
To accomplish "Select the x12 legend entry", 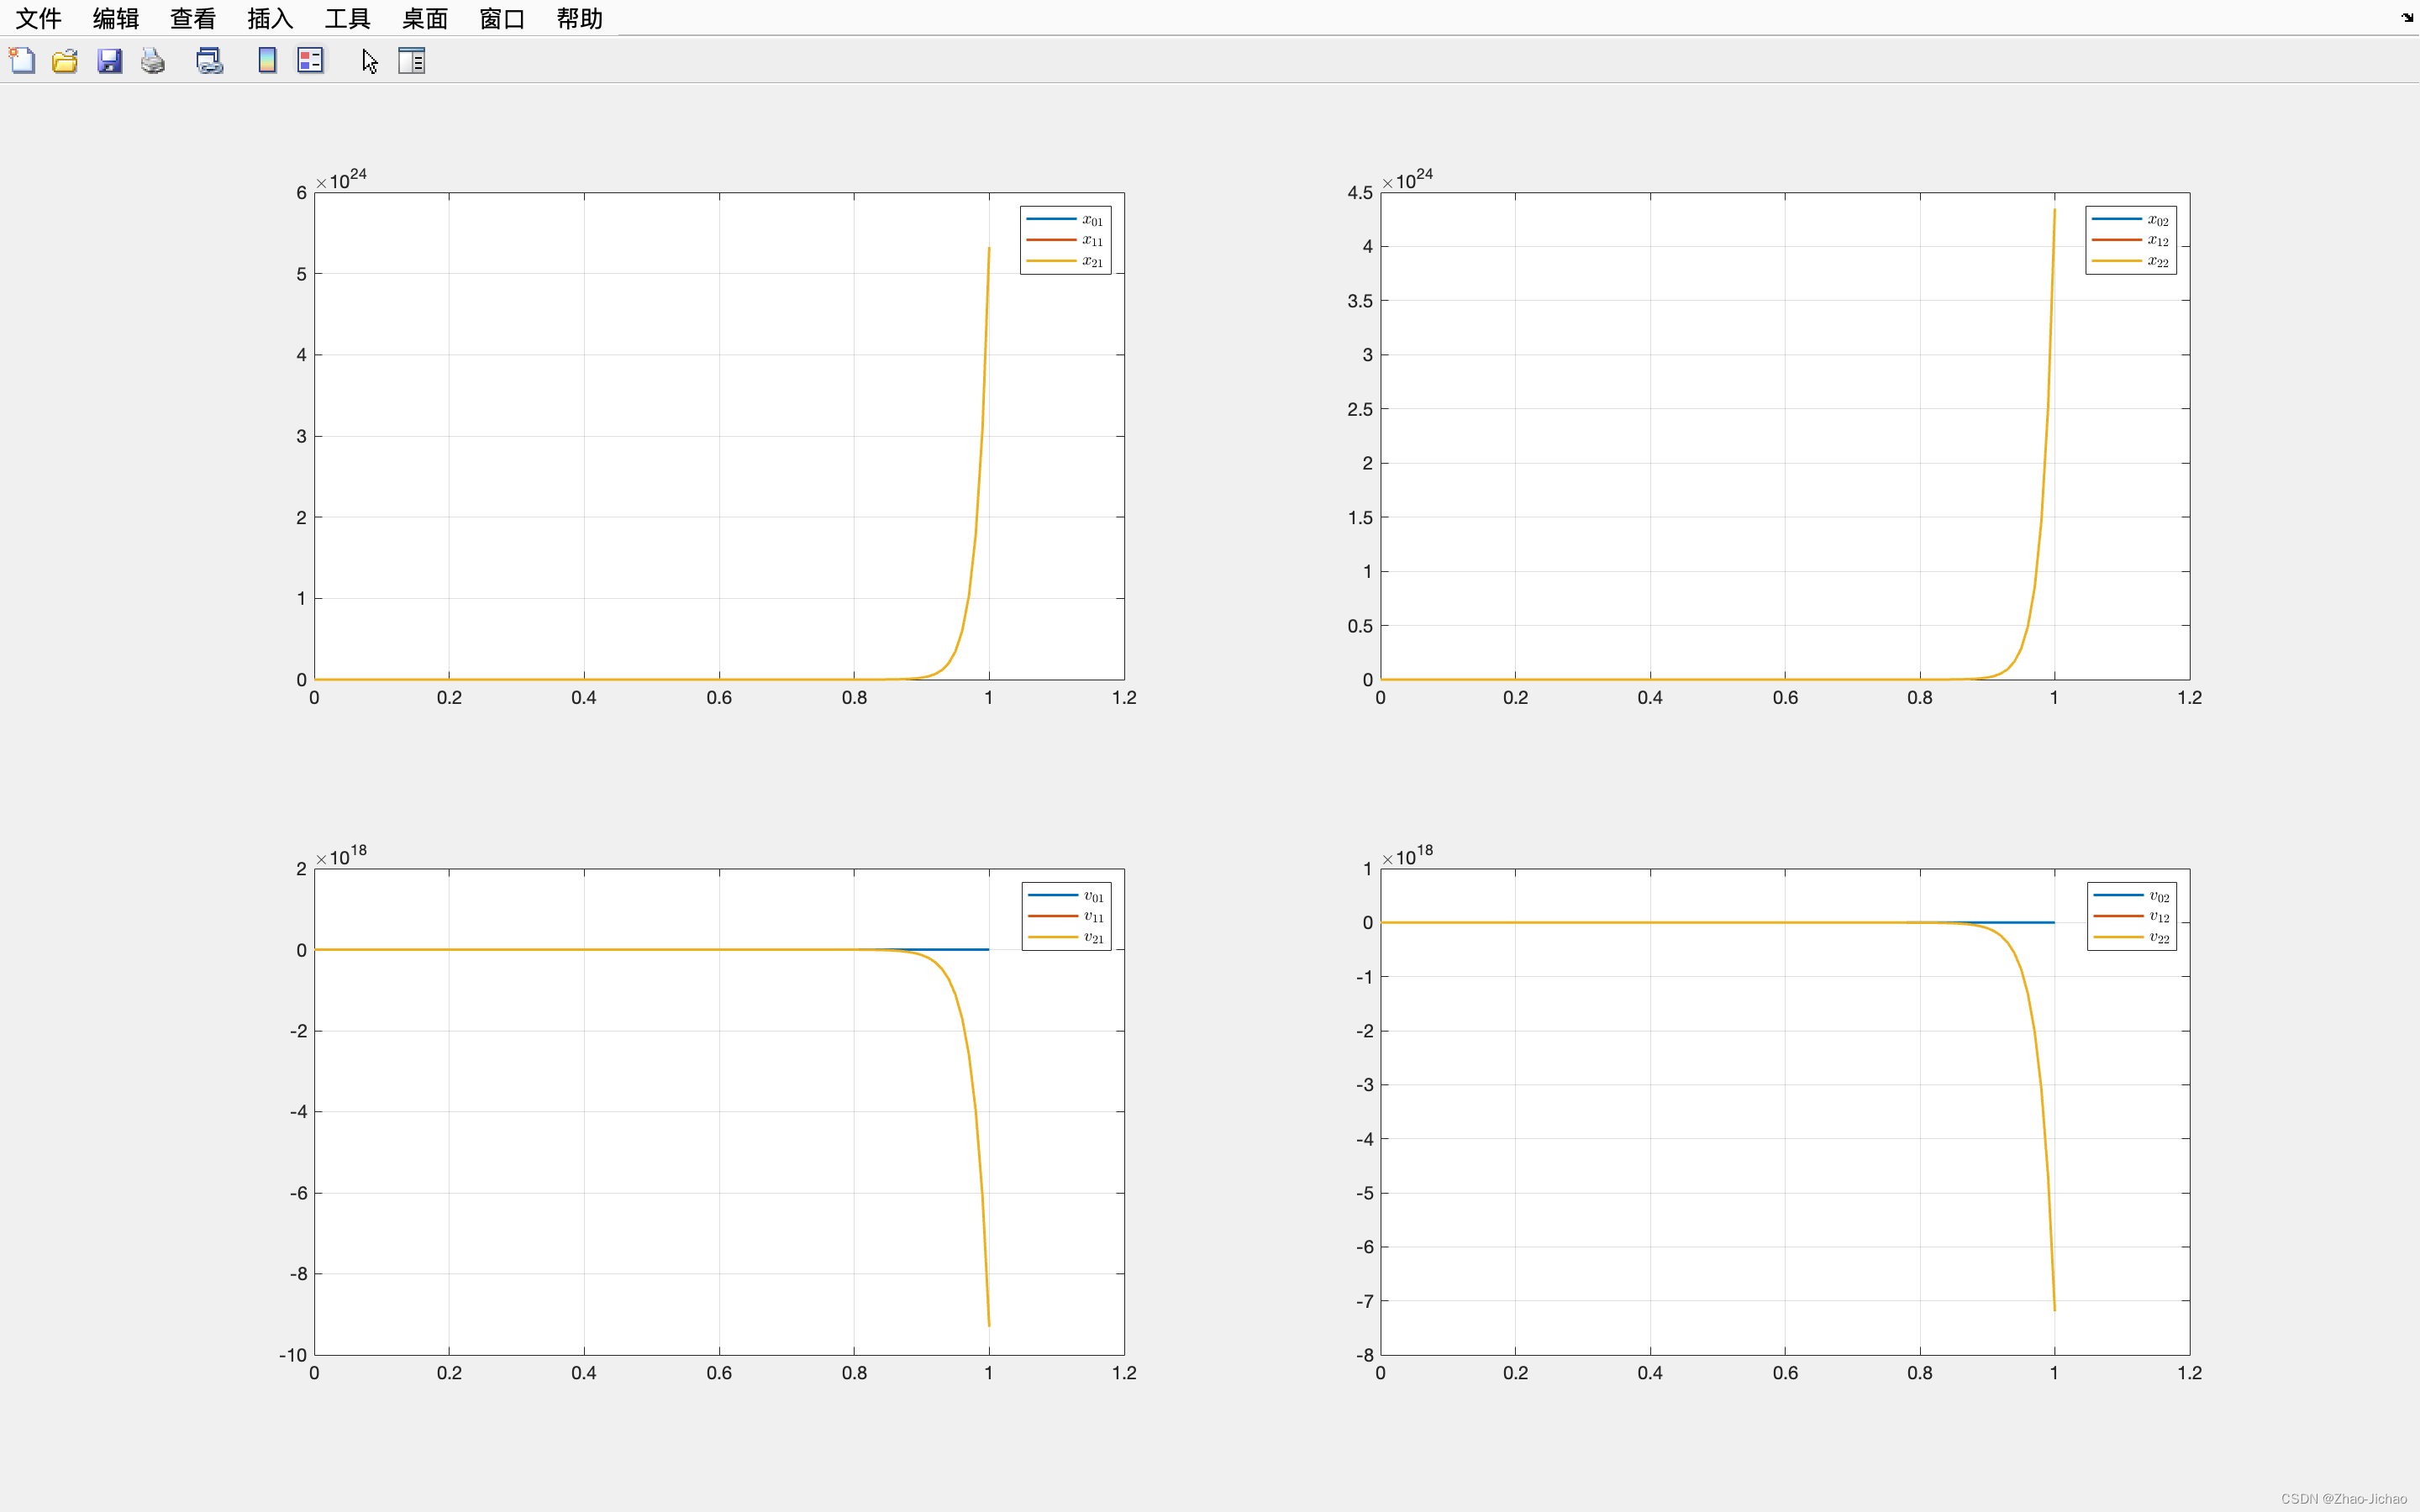I will 2130,240.
